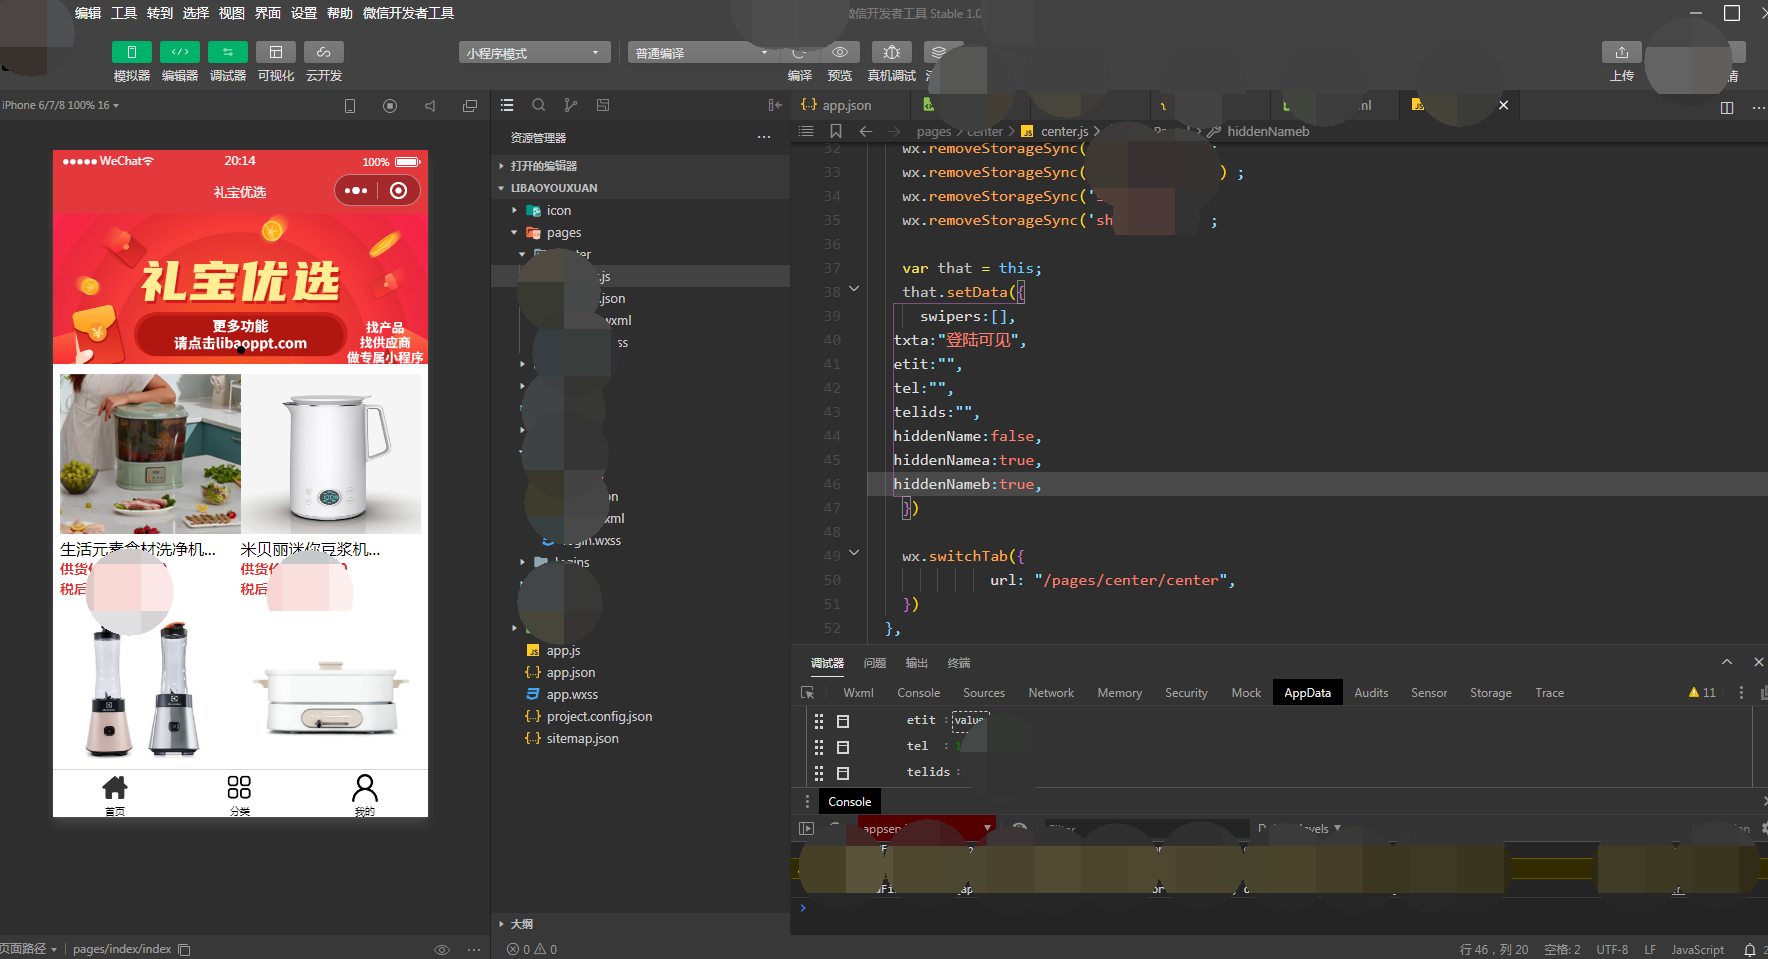Switch to the 终端 terminal tab
The width and height of the screenshot is (1768, 959).
click(x=959, y=663)
